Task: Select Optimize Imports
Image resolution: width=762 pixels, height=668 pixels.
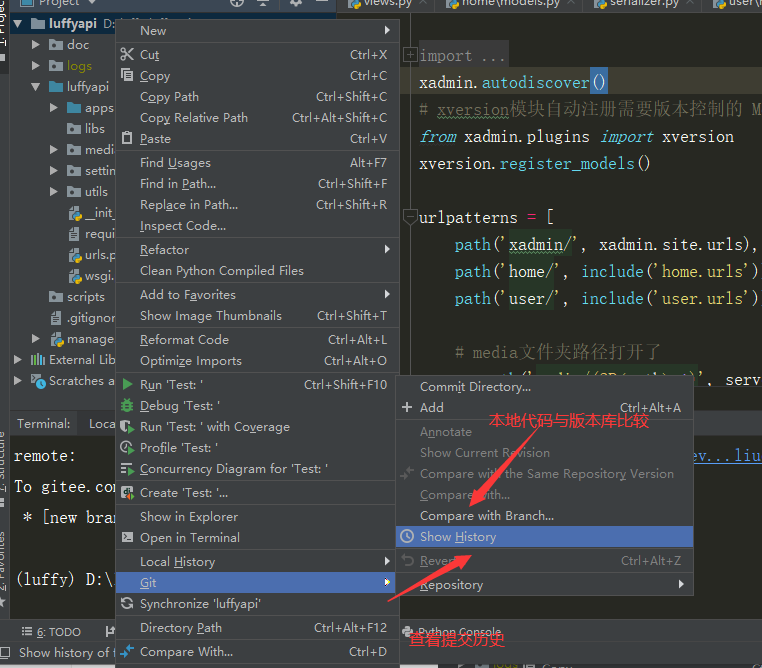Action: click(258, 360)
